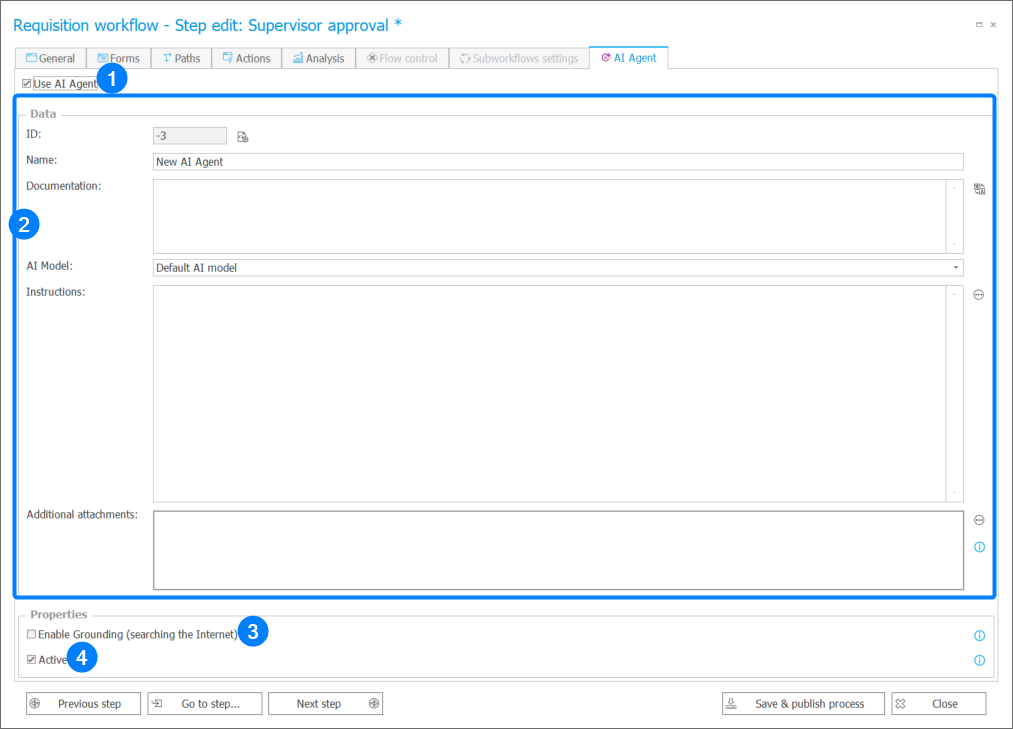Open the ellipsis editor beside Instructions
Screen dimensions: 1013x729
[979, 295]
